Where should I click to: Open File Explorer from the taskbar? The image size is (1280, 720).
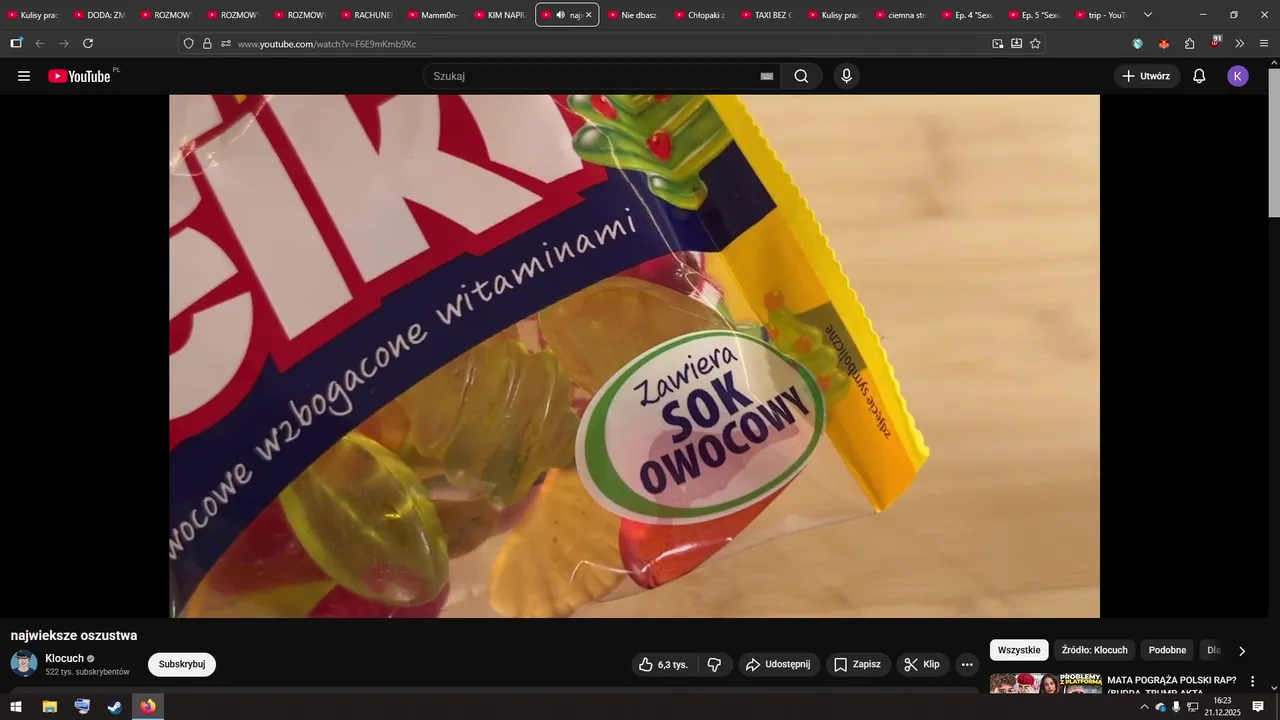point(49,707)
